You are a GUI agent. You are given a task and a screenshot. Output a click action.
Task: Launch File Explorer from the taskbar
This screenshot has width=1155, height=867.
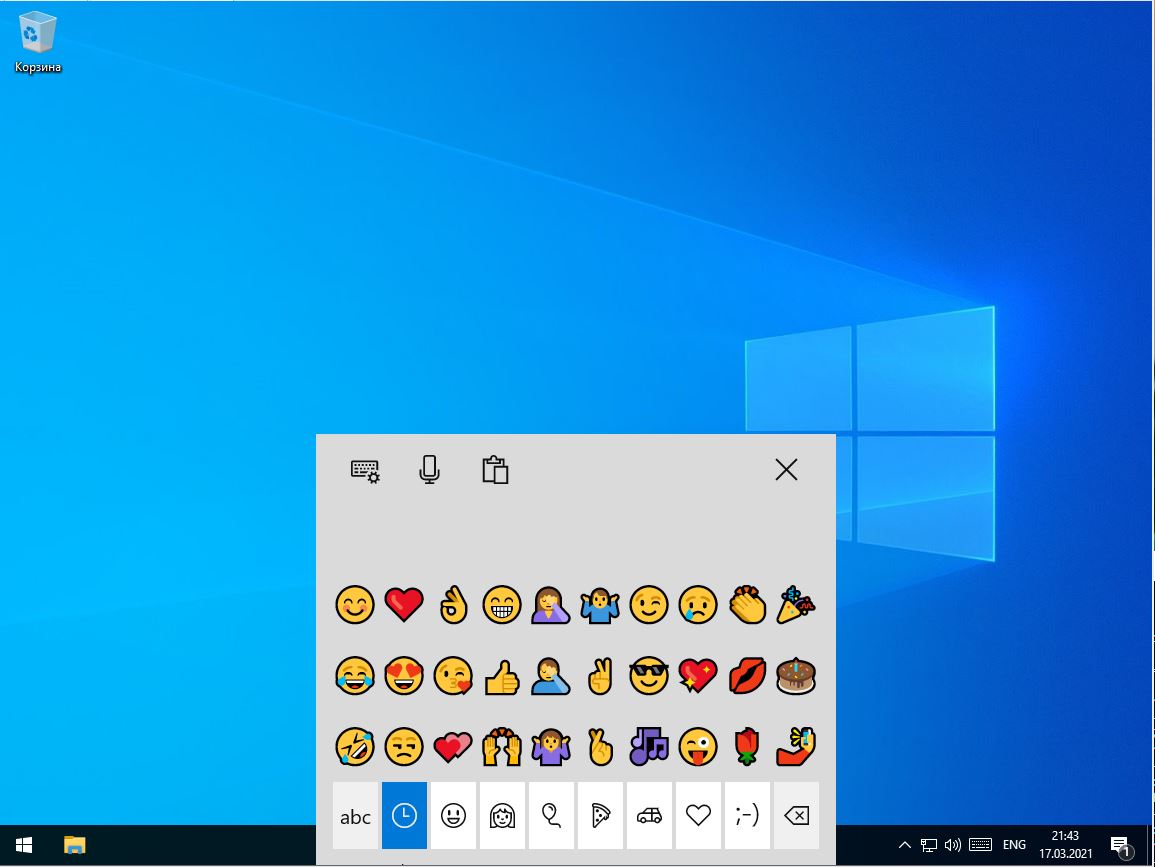click(74, 845)
